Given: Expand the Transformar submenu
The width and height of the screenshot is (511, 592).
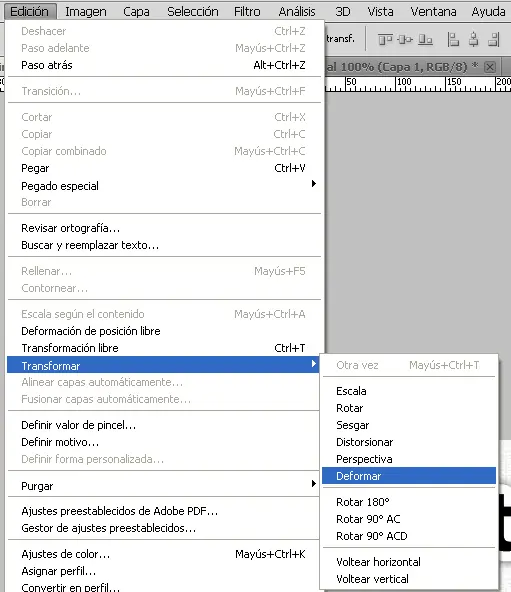Looking at the screenshot, I should [x=164, y=365].
